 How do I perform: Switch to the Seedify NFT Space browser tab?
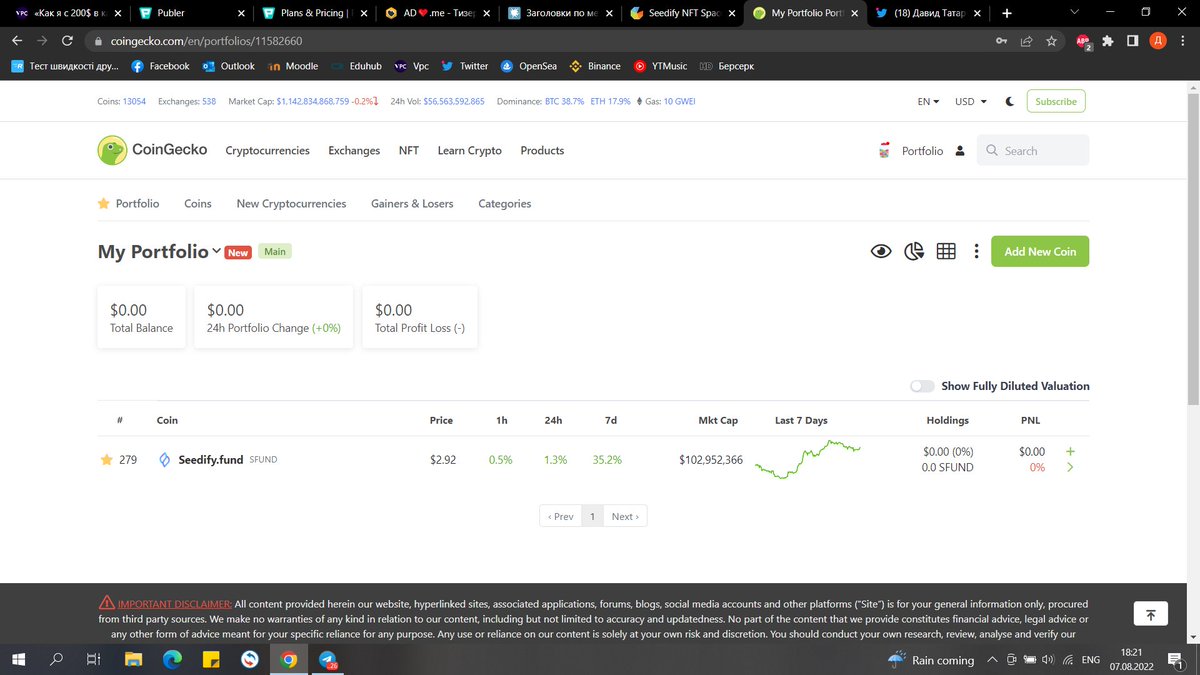coord(685,13)
